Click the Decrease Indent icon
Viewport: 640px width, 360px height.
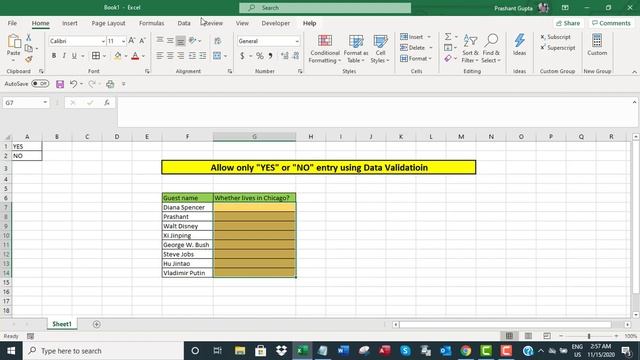coord(192,56)
